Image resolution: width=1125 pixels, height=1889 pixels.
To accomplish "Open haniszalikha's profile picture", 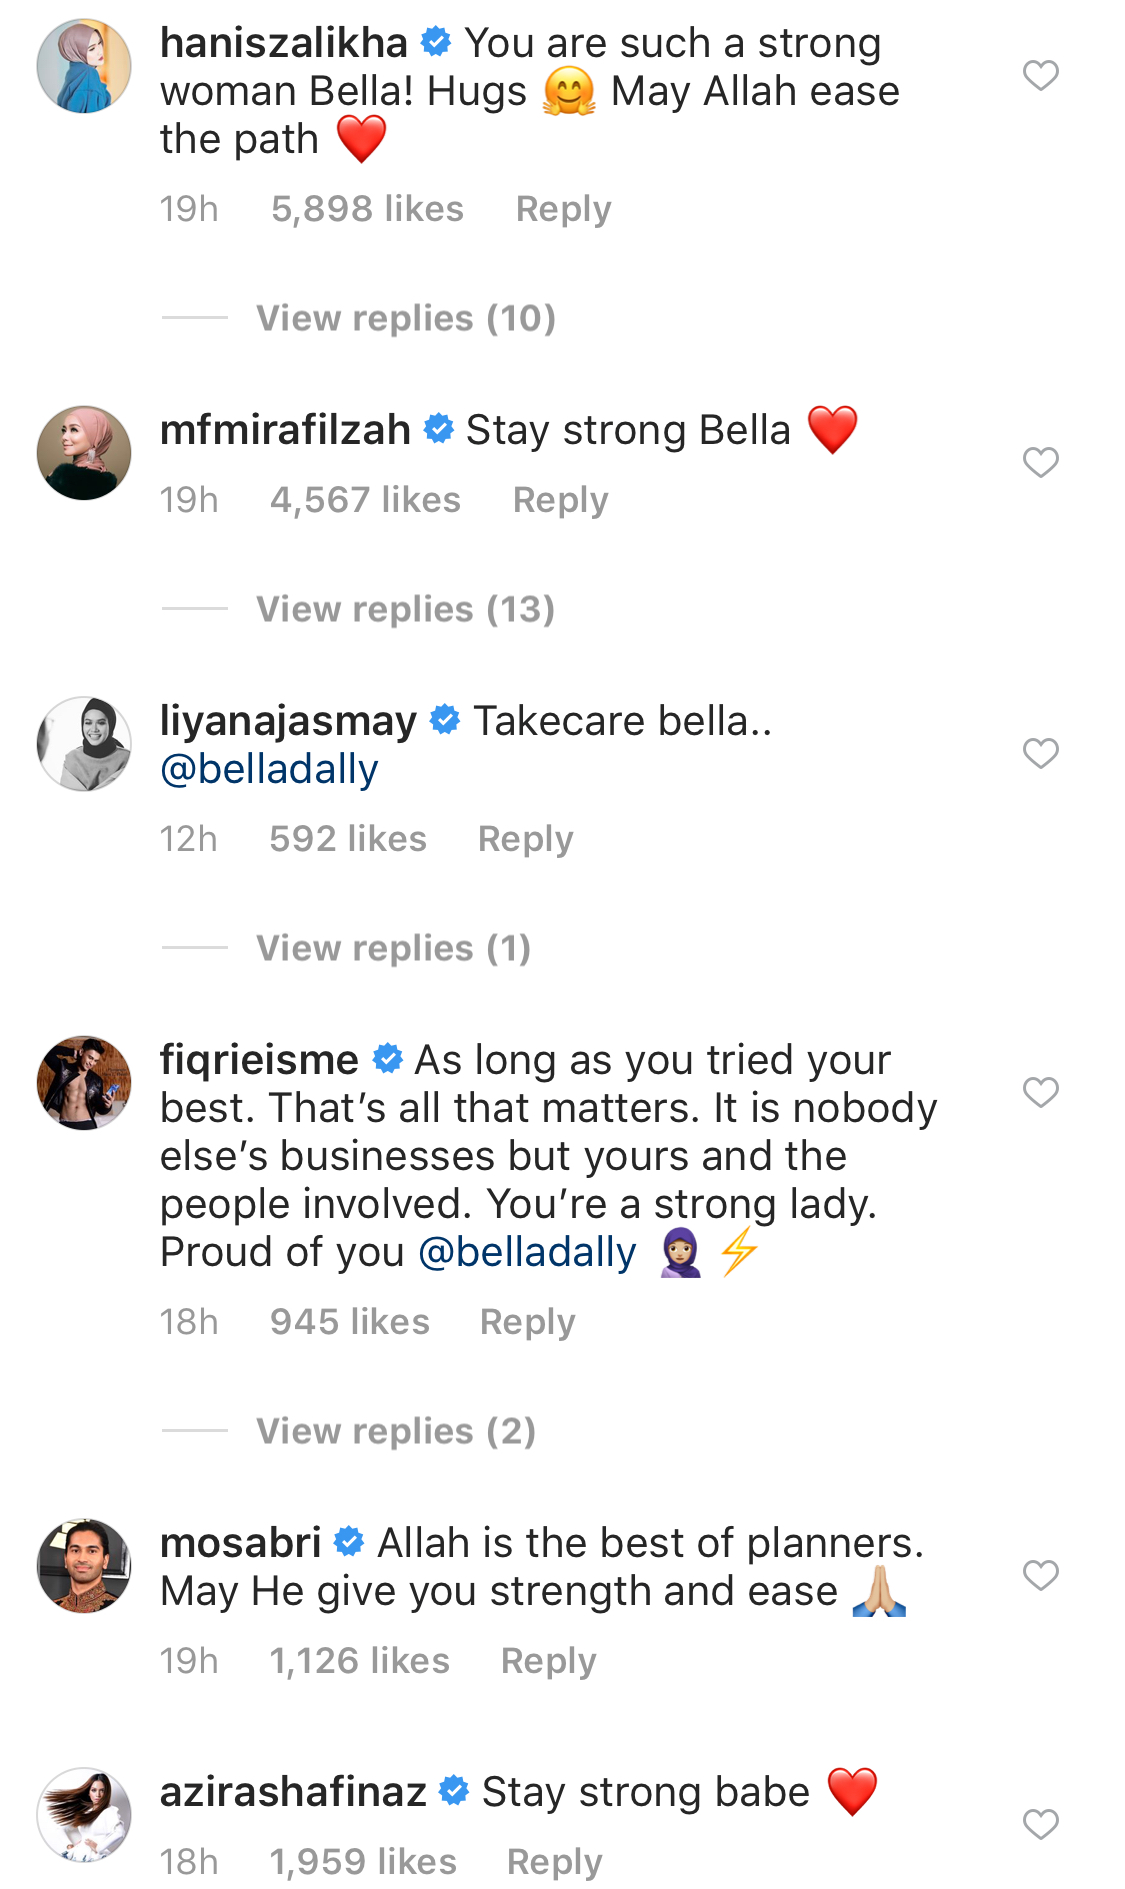I will (84, 66).
